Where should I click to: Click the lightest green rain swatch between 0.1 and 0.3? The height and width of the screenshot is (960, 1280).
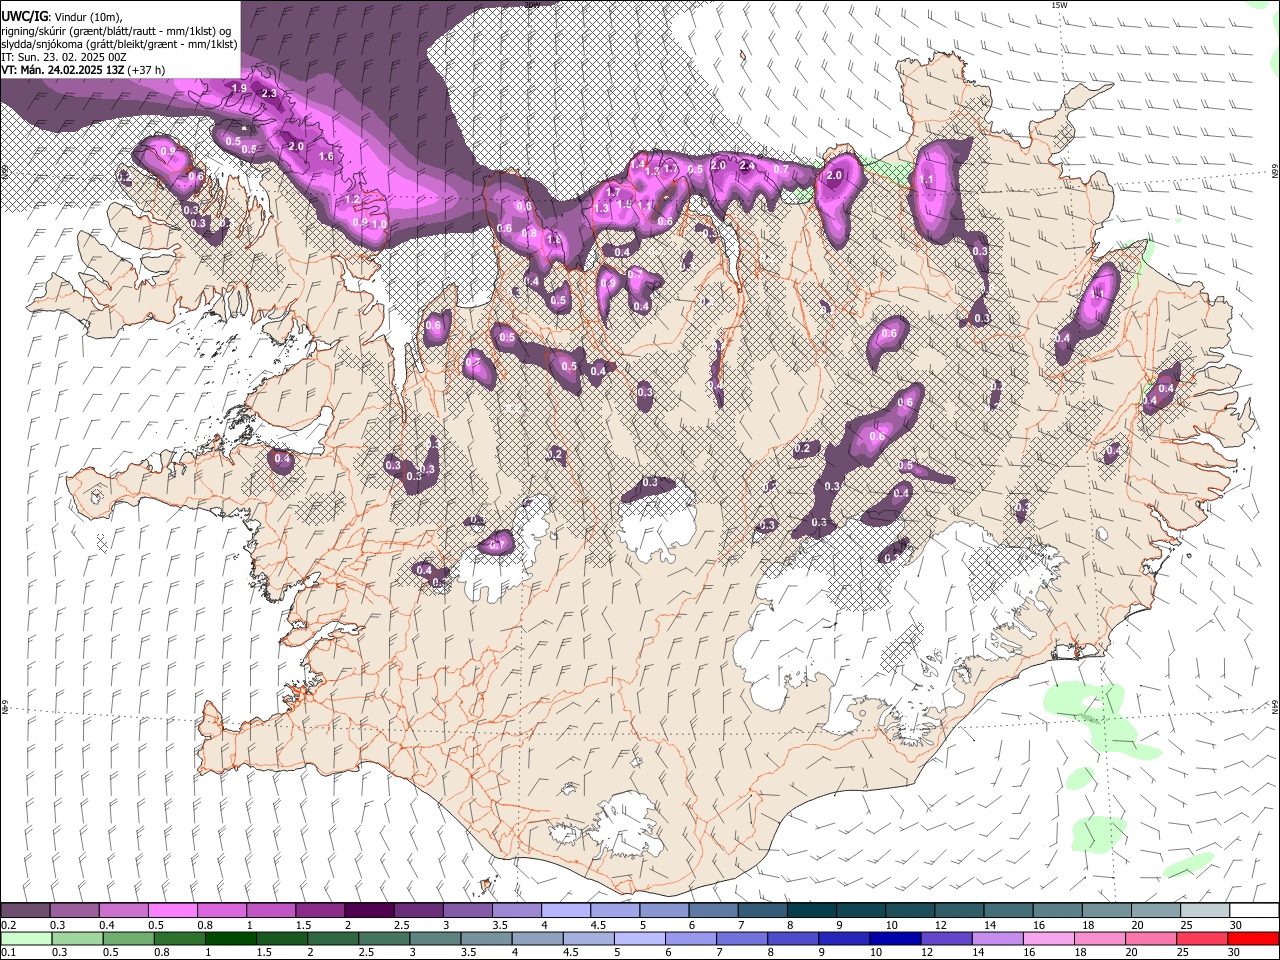coord(25,938)
